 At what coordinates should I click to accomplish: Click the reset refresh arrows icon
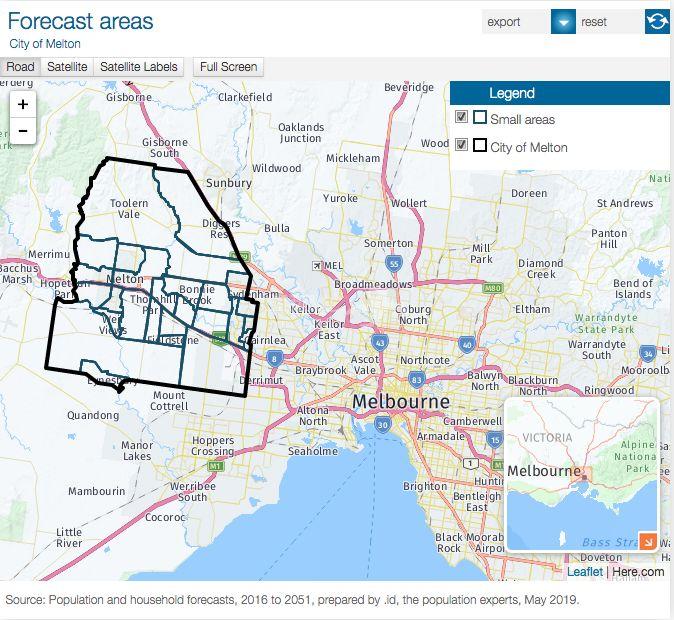(x=657, y=22)
